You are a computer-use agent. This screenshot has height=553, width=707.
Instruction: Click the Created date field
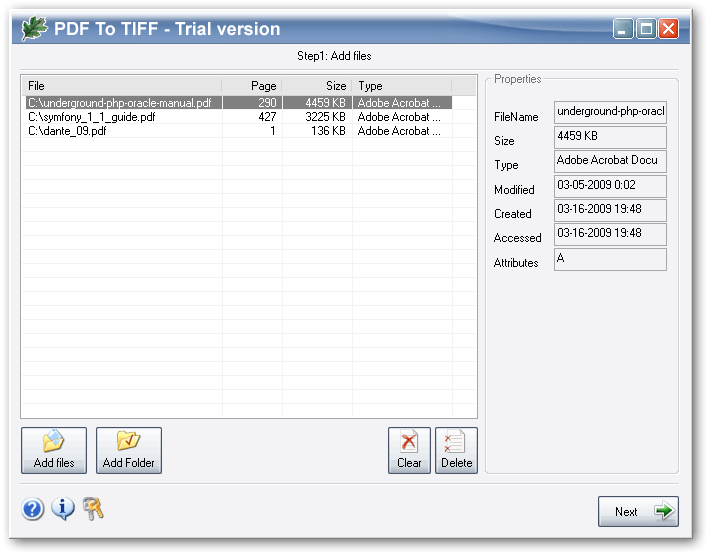click(610, 210)
